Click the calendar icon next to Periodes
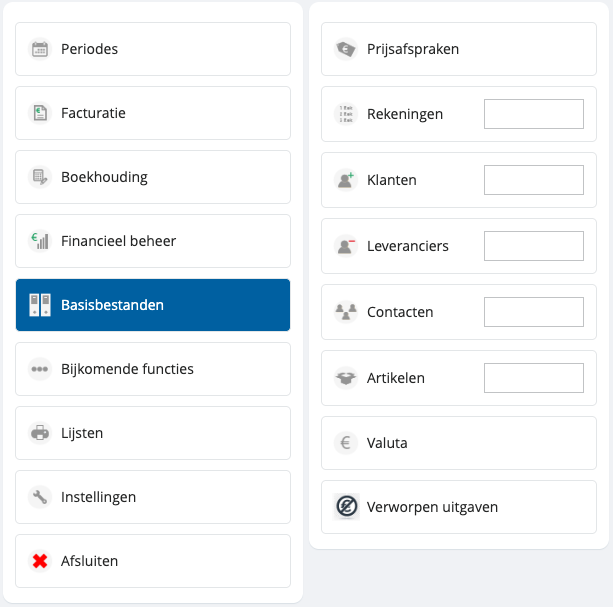613x607 pixels. click(x=40, y=49)
